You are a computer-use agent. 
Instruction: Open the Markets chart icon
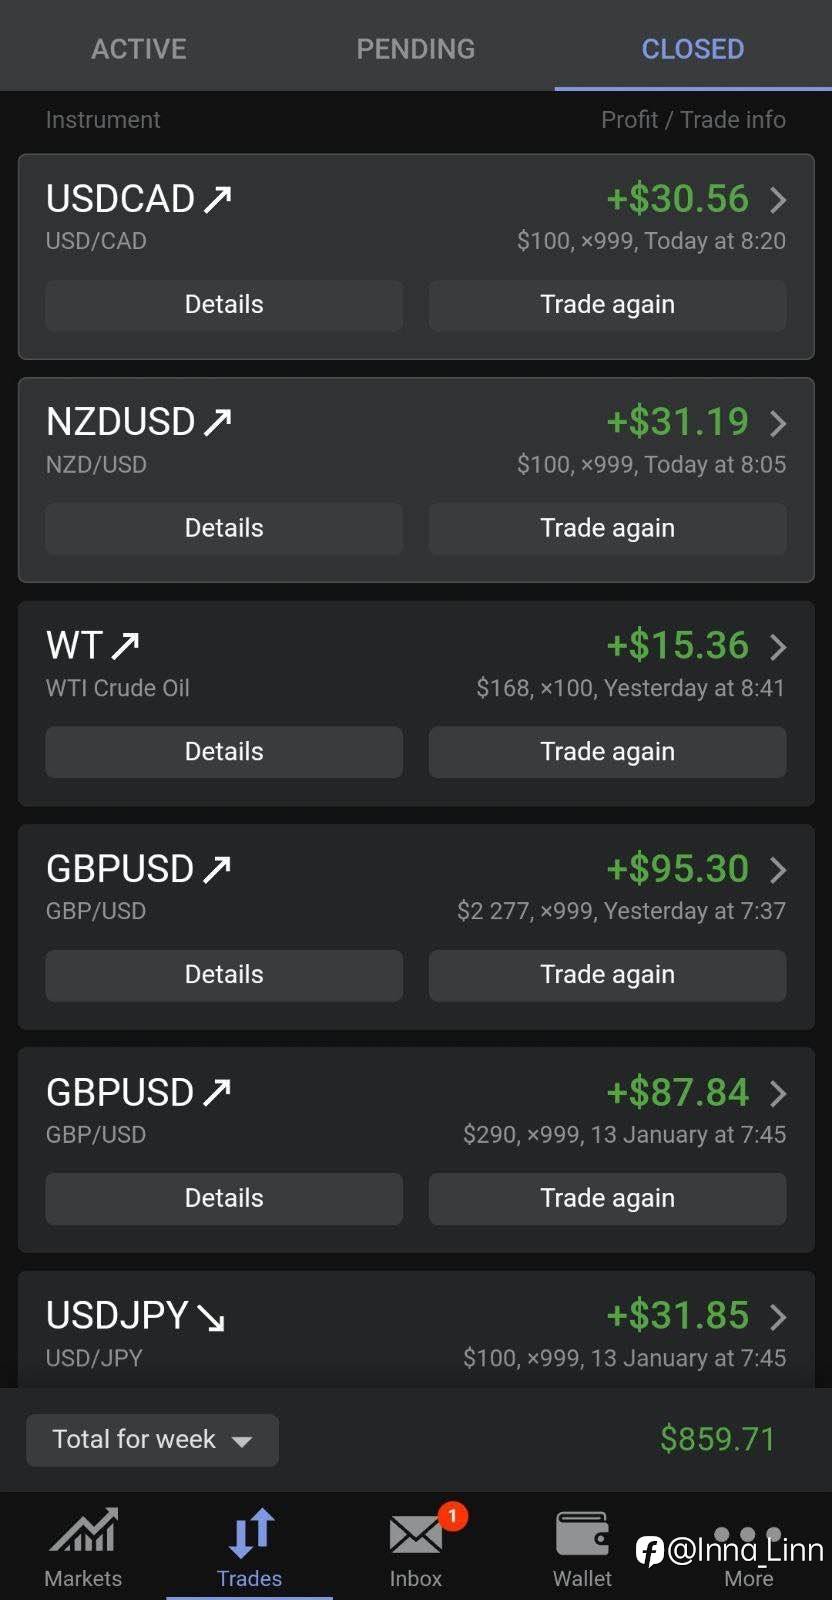click(83, 1532)
